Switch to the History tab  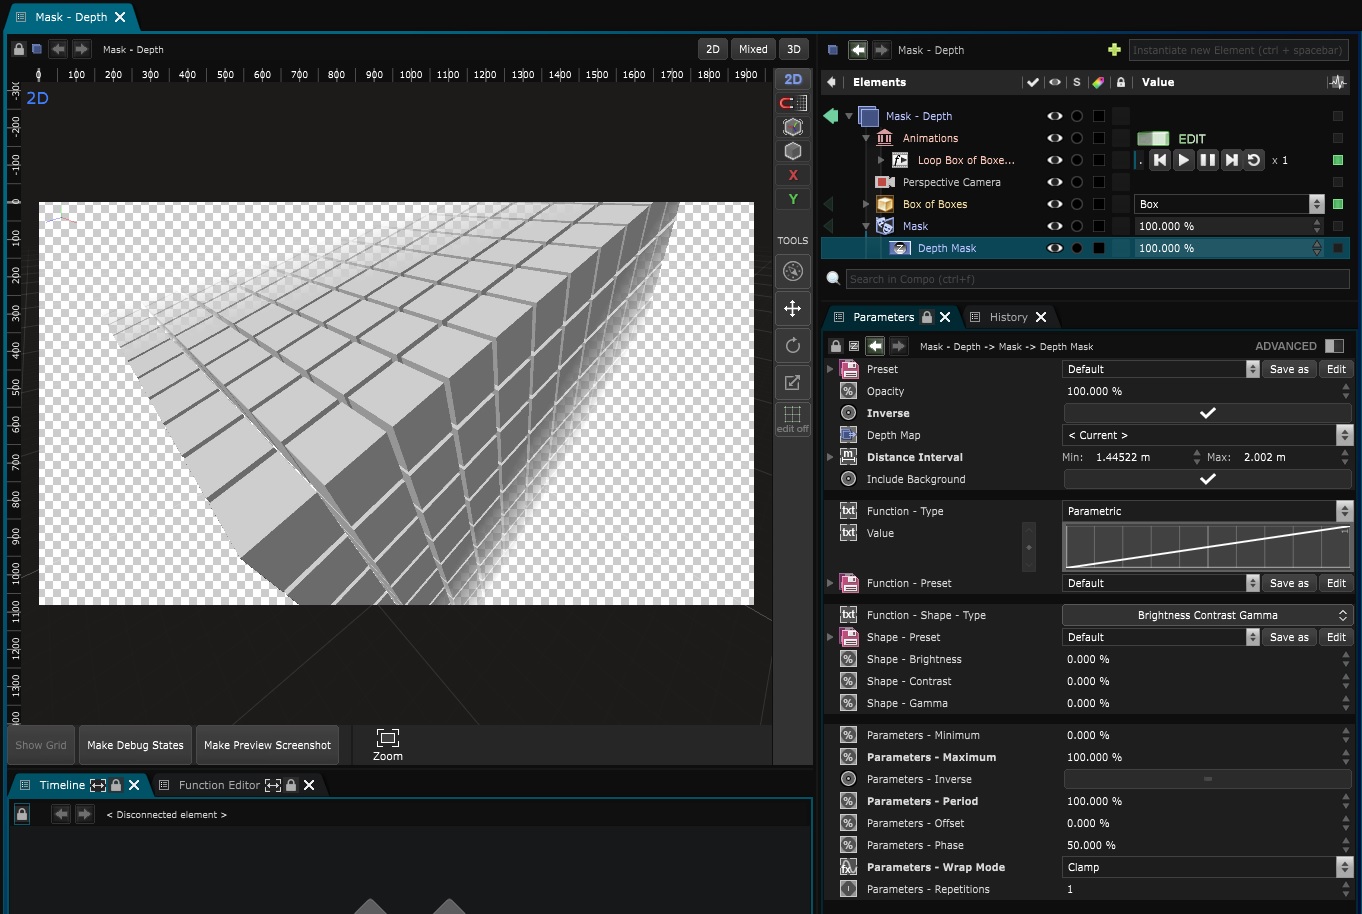coord(1008,317)
